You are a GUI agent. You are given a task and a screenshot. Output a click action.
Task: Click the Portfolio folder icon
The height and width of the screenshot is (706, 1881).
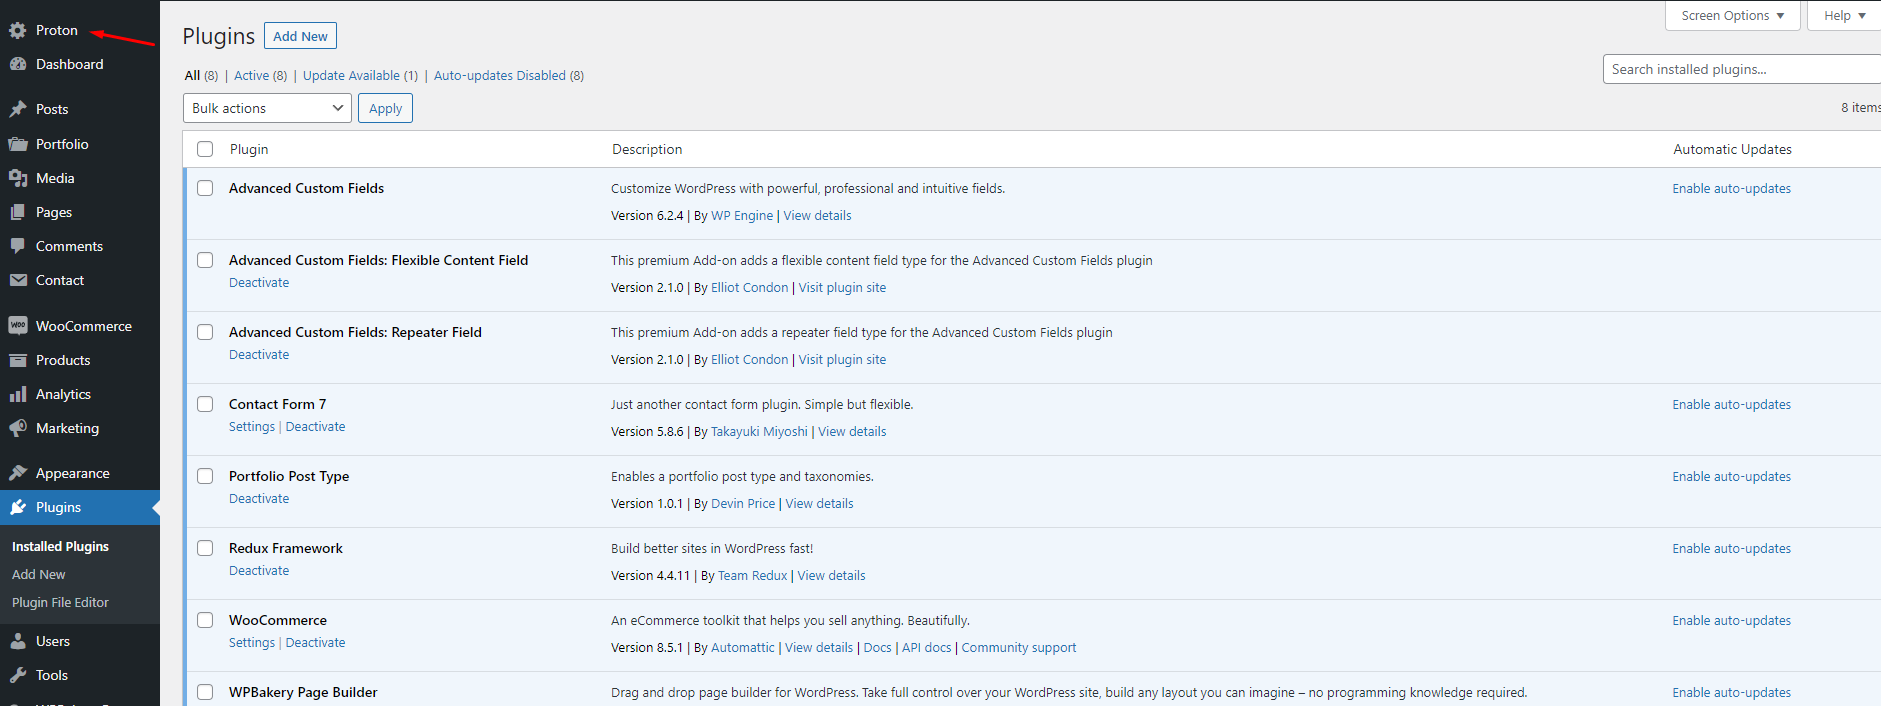tap(18, 144)
